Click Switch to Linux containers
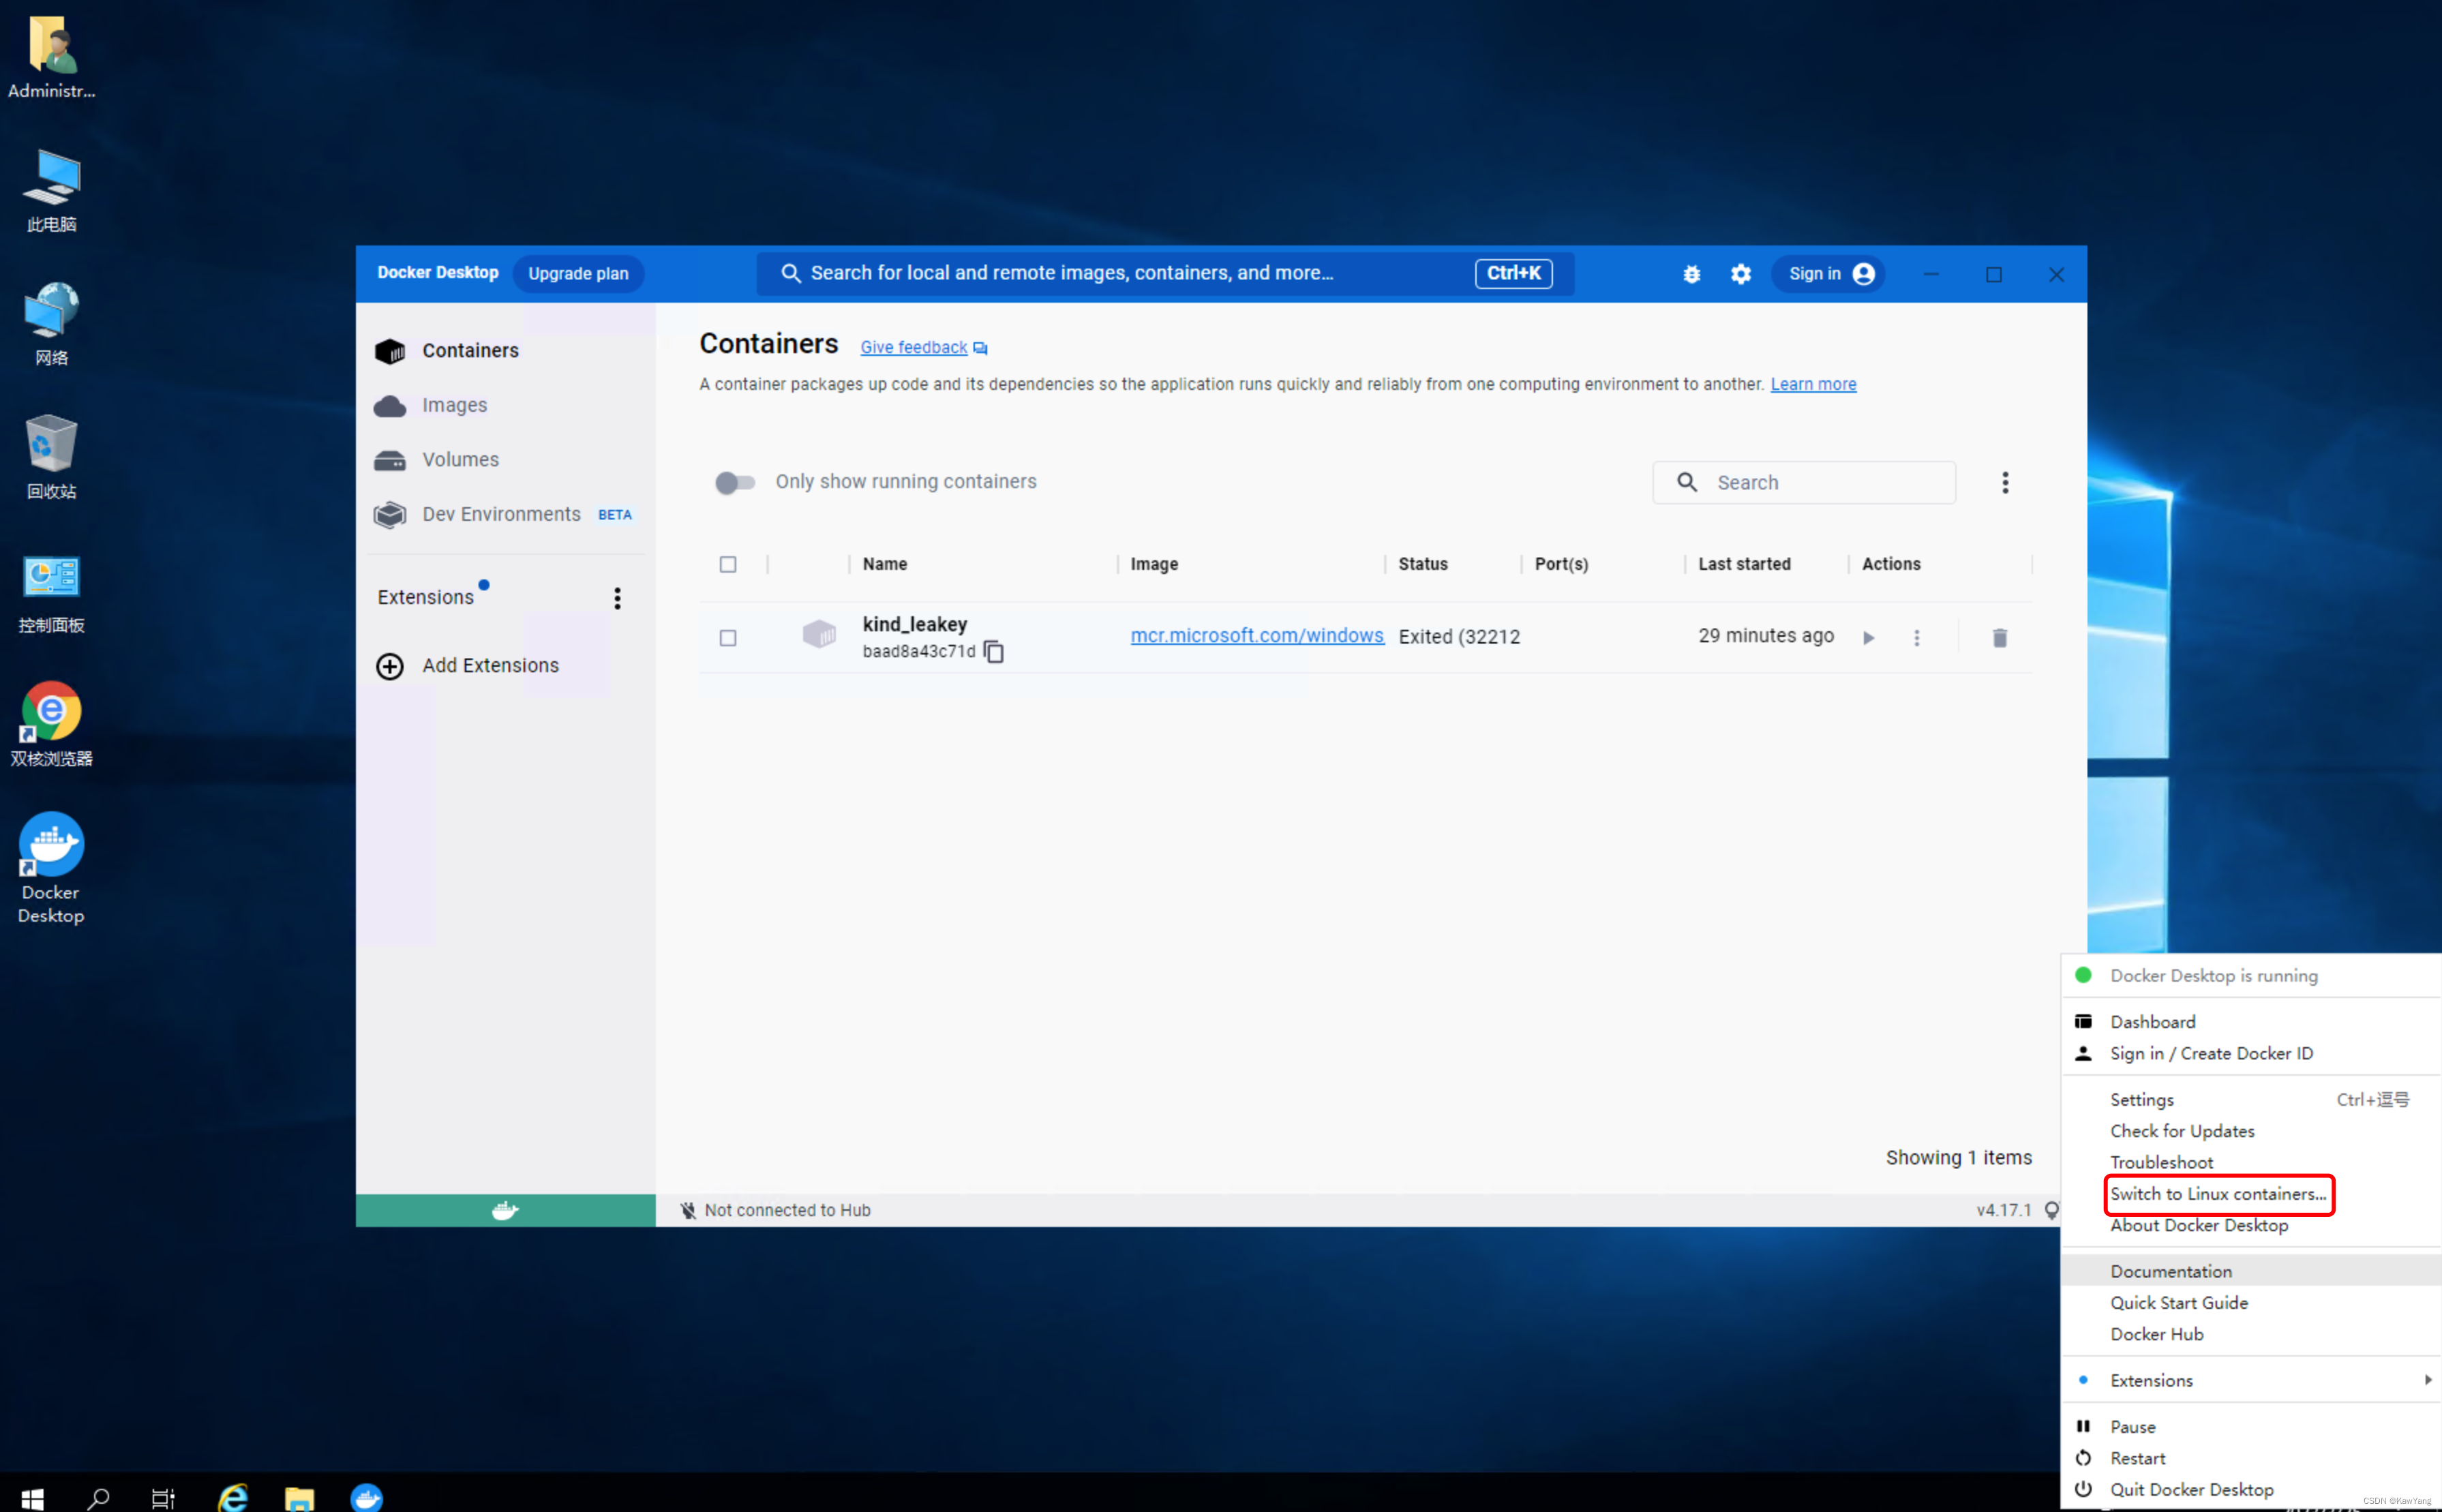 click(x=2218, y=1194)
